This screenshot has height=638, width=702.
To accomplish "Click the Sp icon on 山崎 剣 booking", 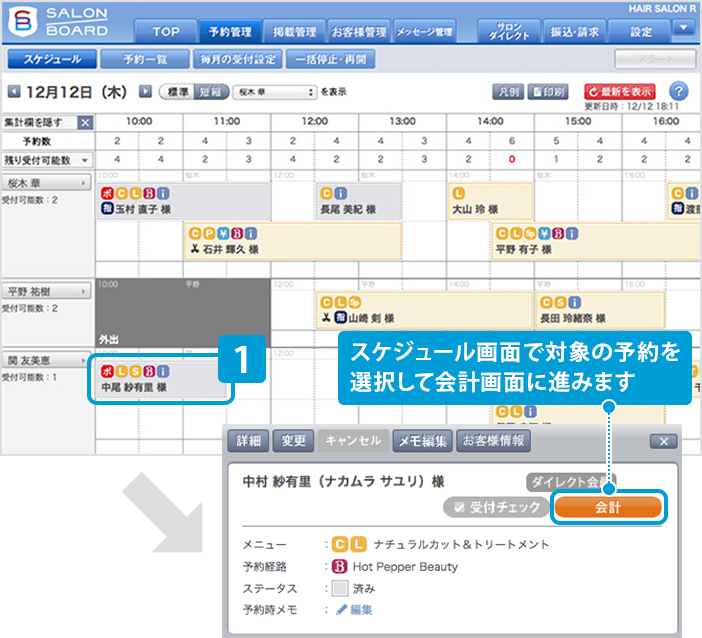I will coord(355,303).
